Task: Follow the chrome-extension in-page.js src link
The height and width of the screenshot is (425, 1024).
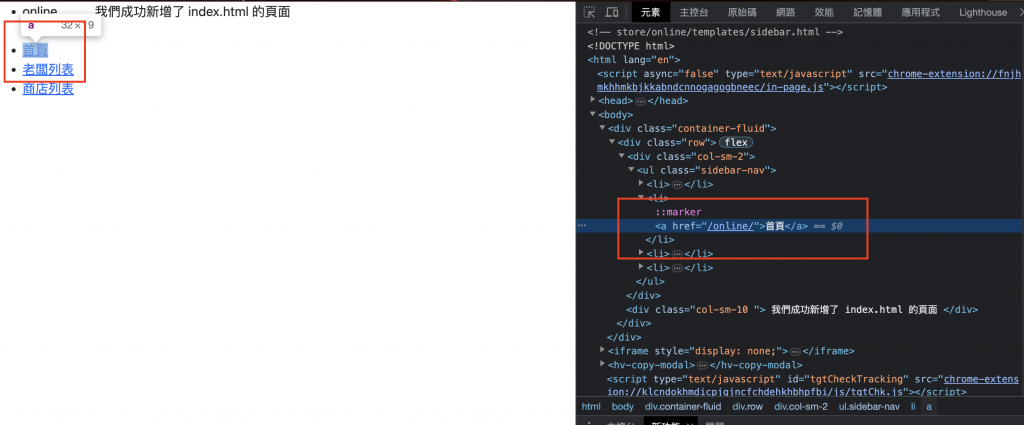Action: (808, 80)
